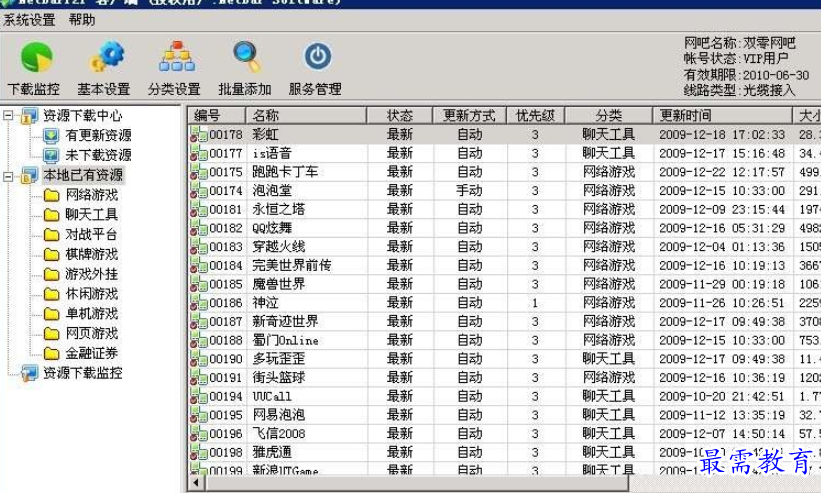The image size is (821, 493).
Task: Sort by 更新时间 column header
Action: pyautogui.click(x=723, y=115)
